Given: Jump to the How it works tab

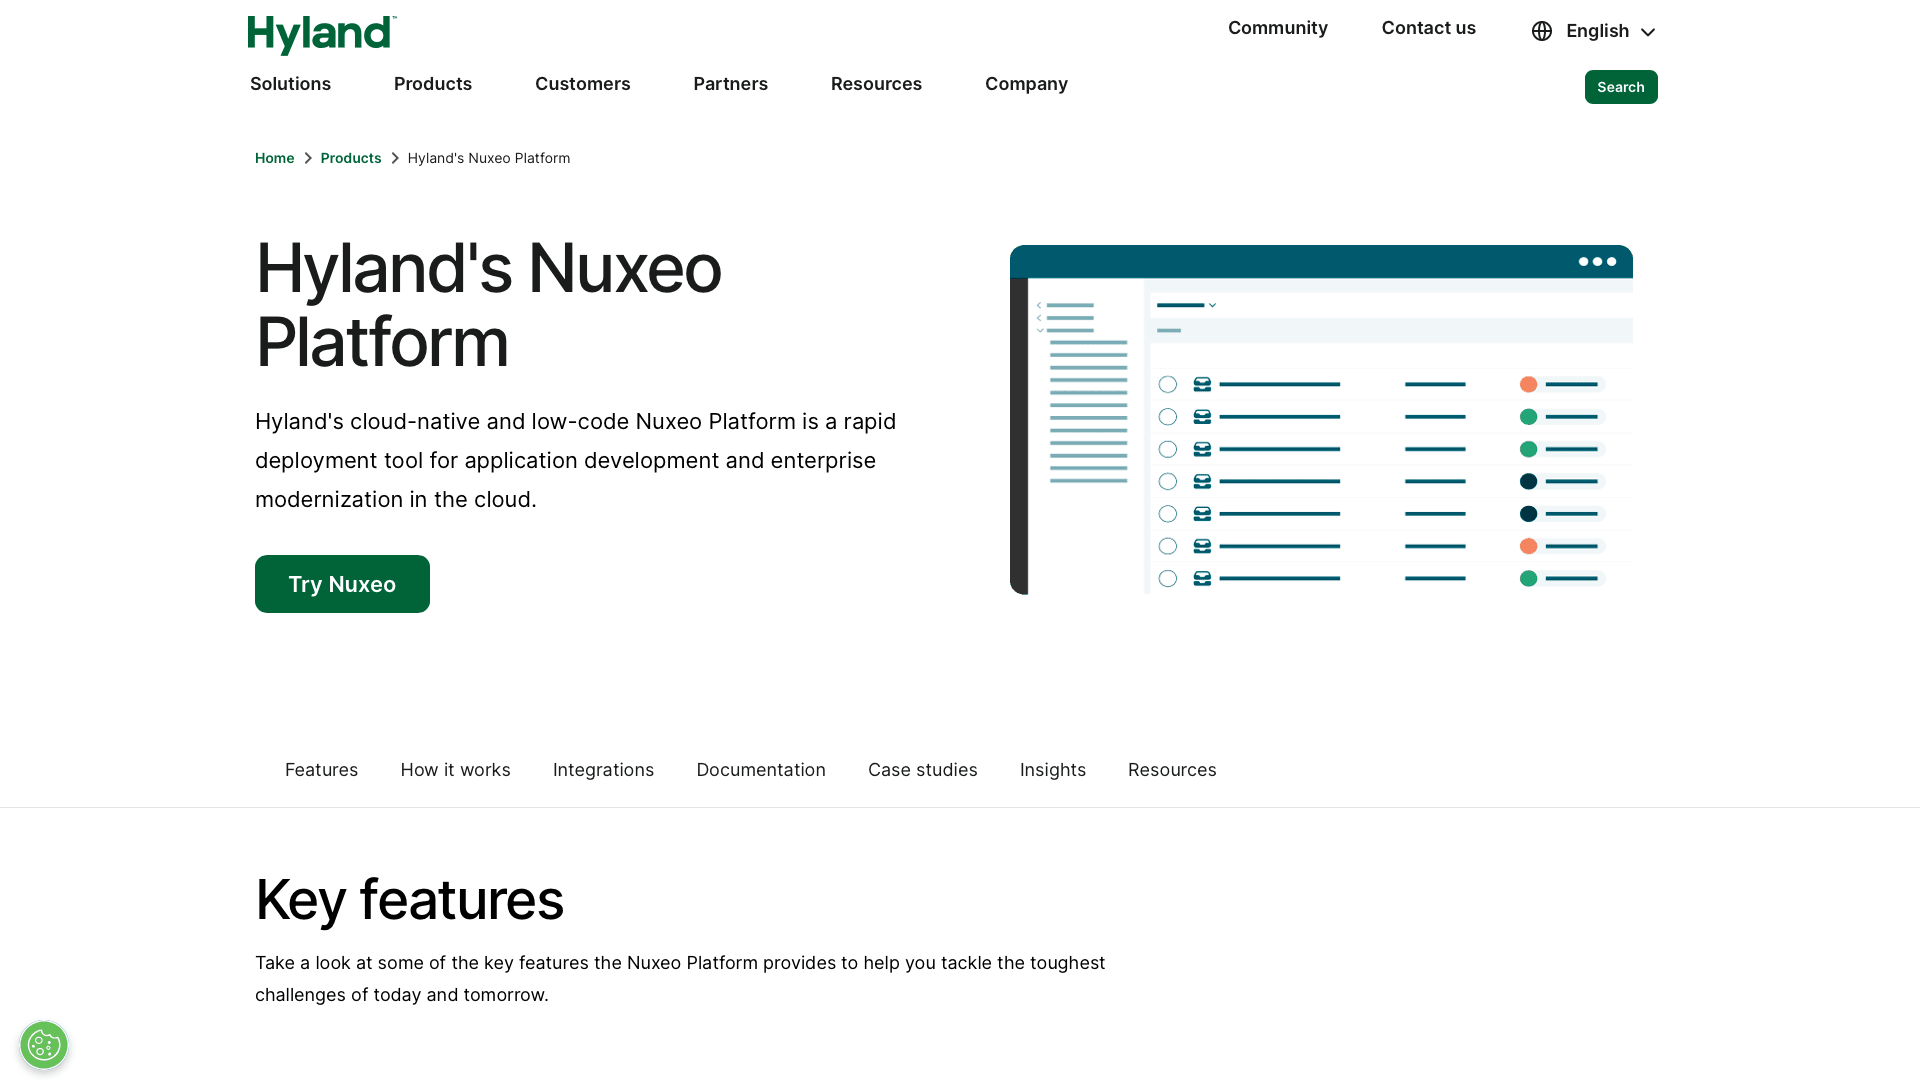Looking at the screenshot, I should click(x=455, y=770).
